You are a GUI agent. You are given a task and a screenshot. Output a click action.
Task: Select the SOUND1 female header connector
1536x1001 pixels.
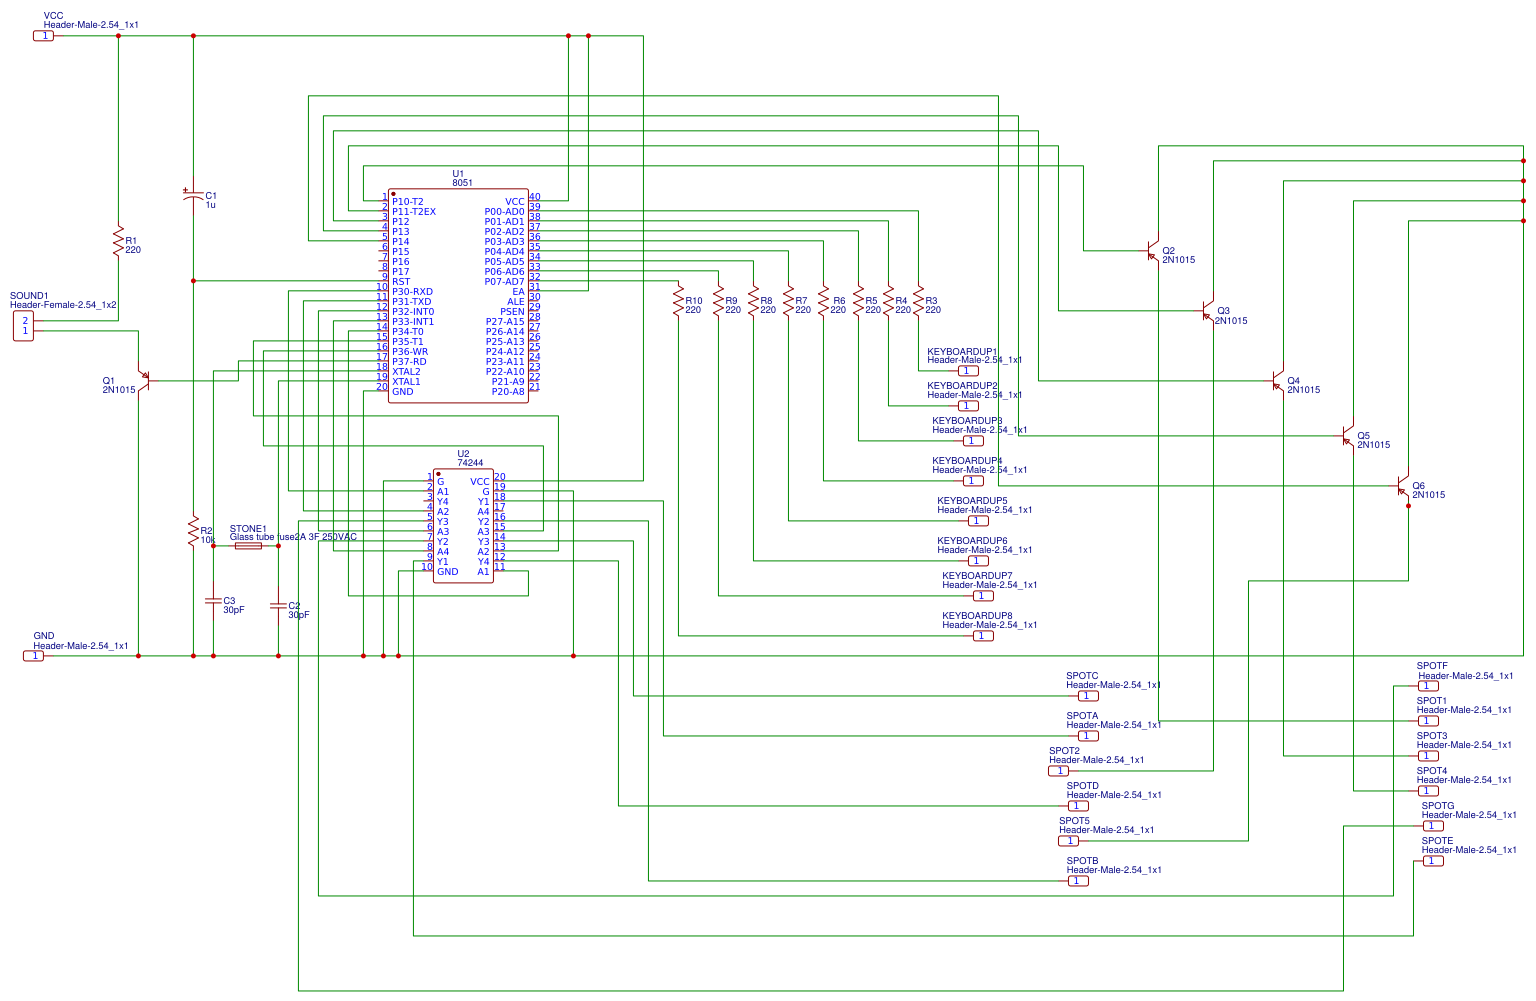coord(23,326)
